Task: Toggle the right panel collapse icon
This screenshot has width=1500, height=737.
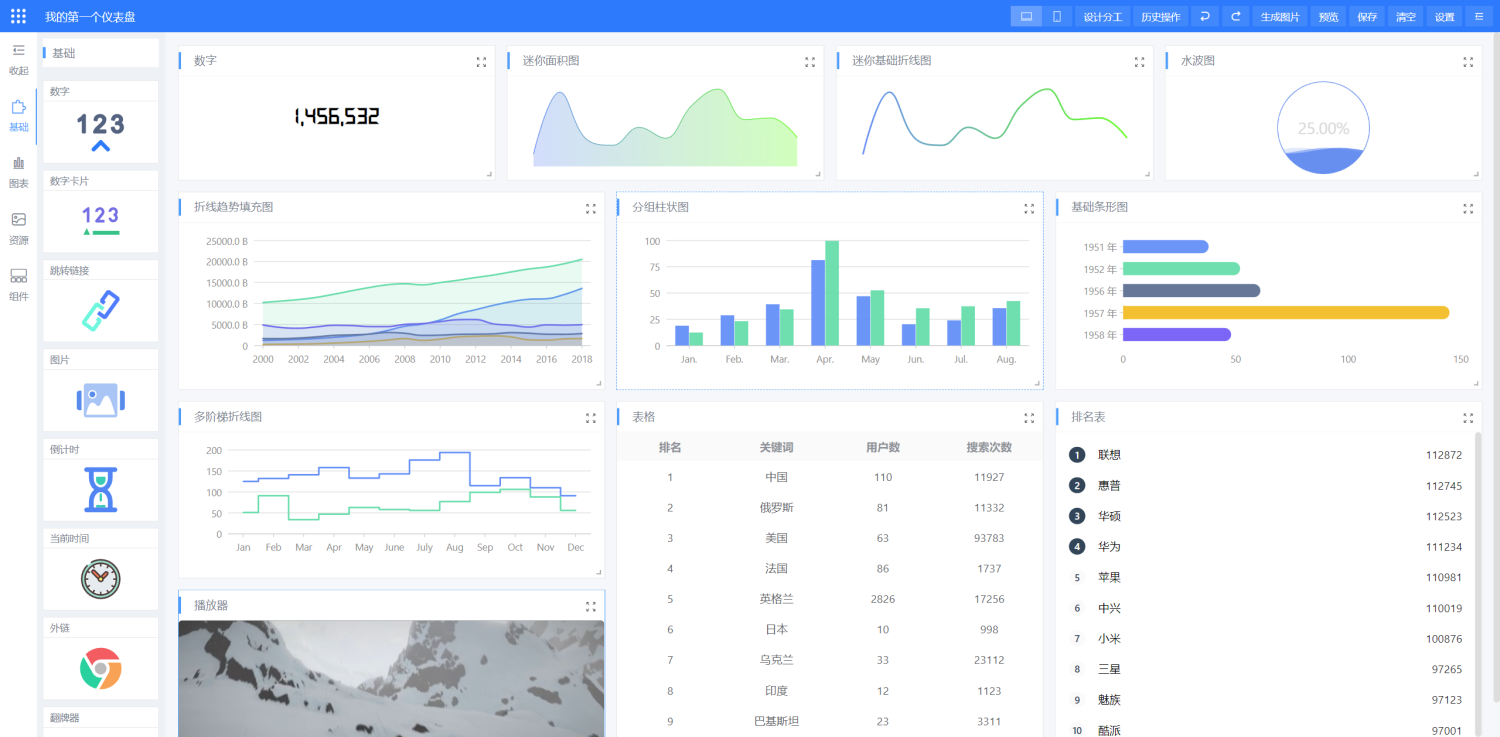Action: point(1478,16)
